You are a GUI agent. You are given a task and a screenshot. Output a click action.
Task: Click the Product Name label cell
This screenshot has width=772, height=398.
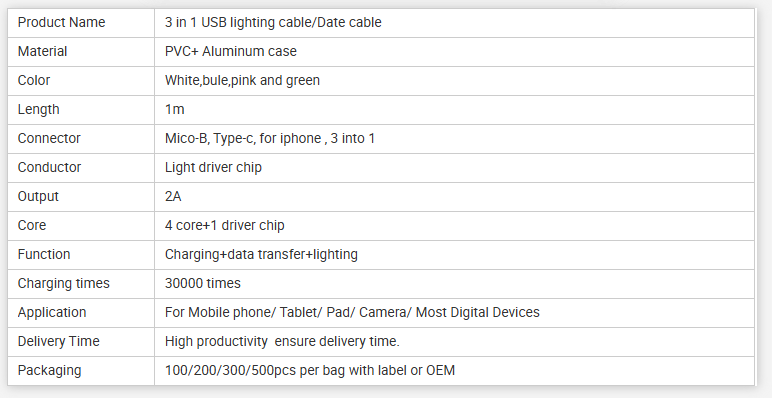click(81, 23)
